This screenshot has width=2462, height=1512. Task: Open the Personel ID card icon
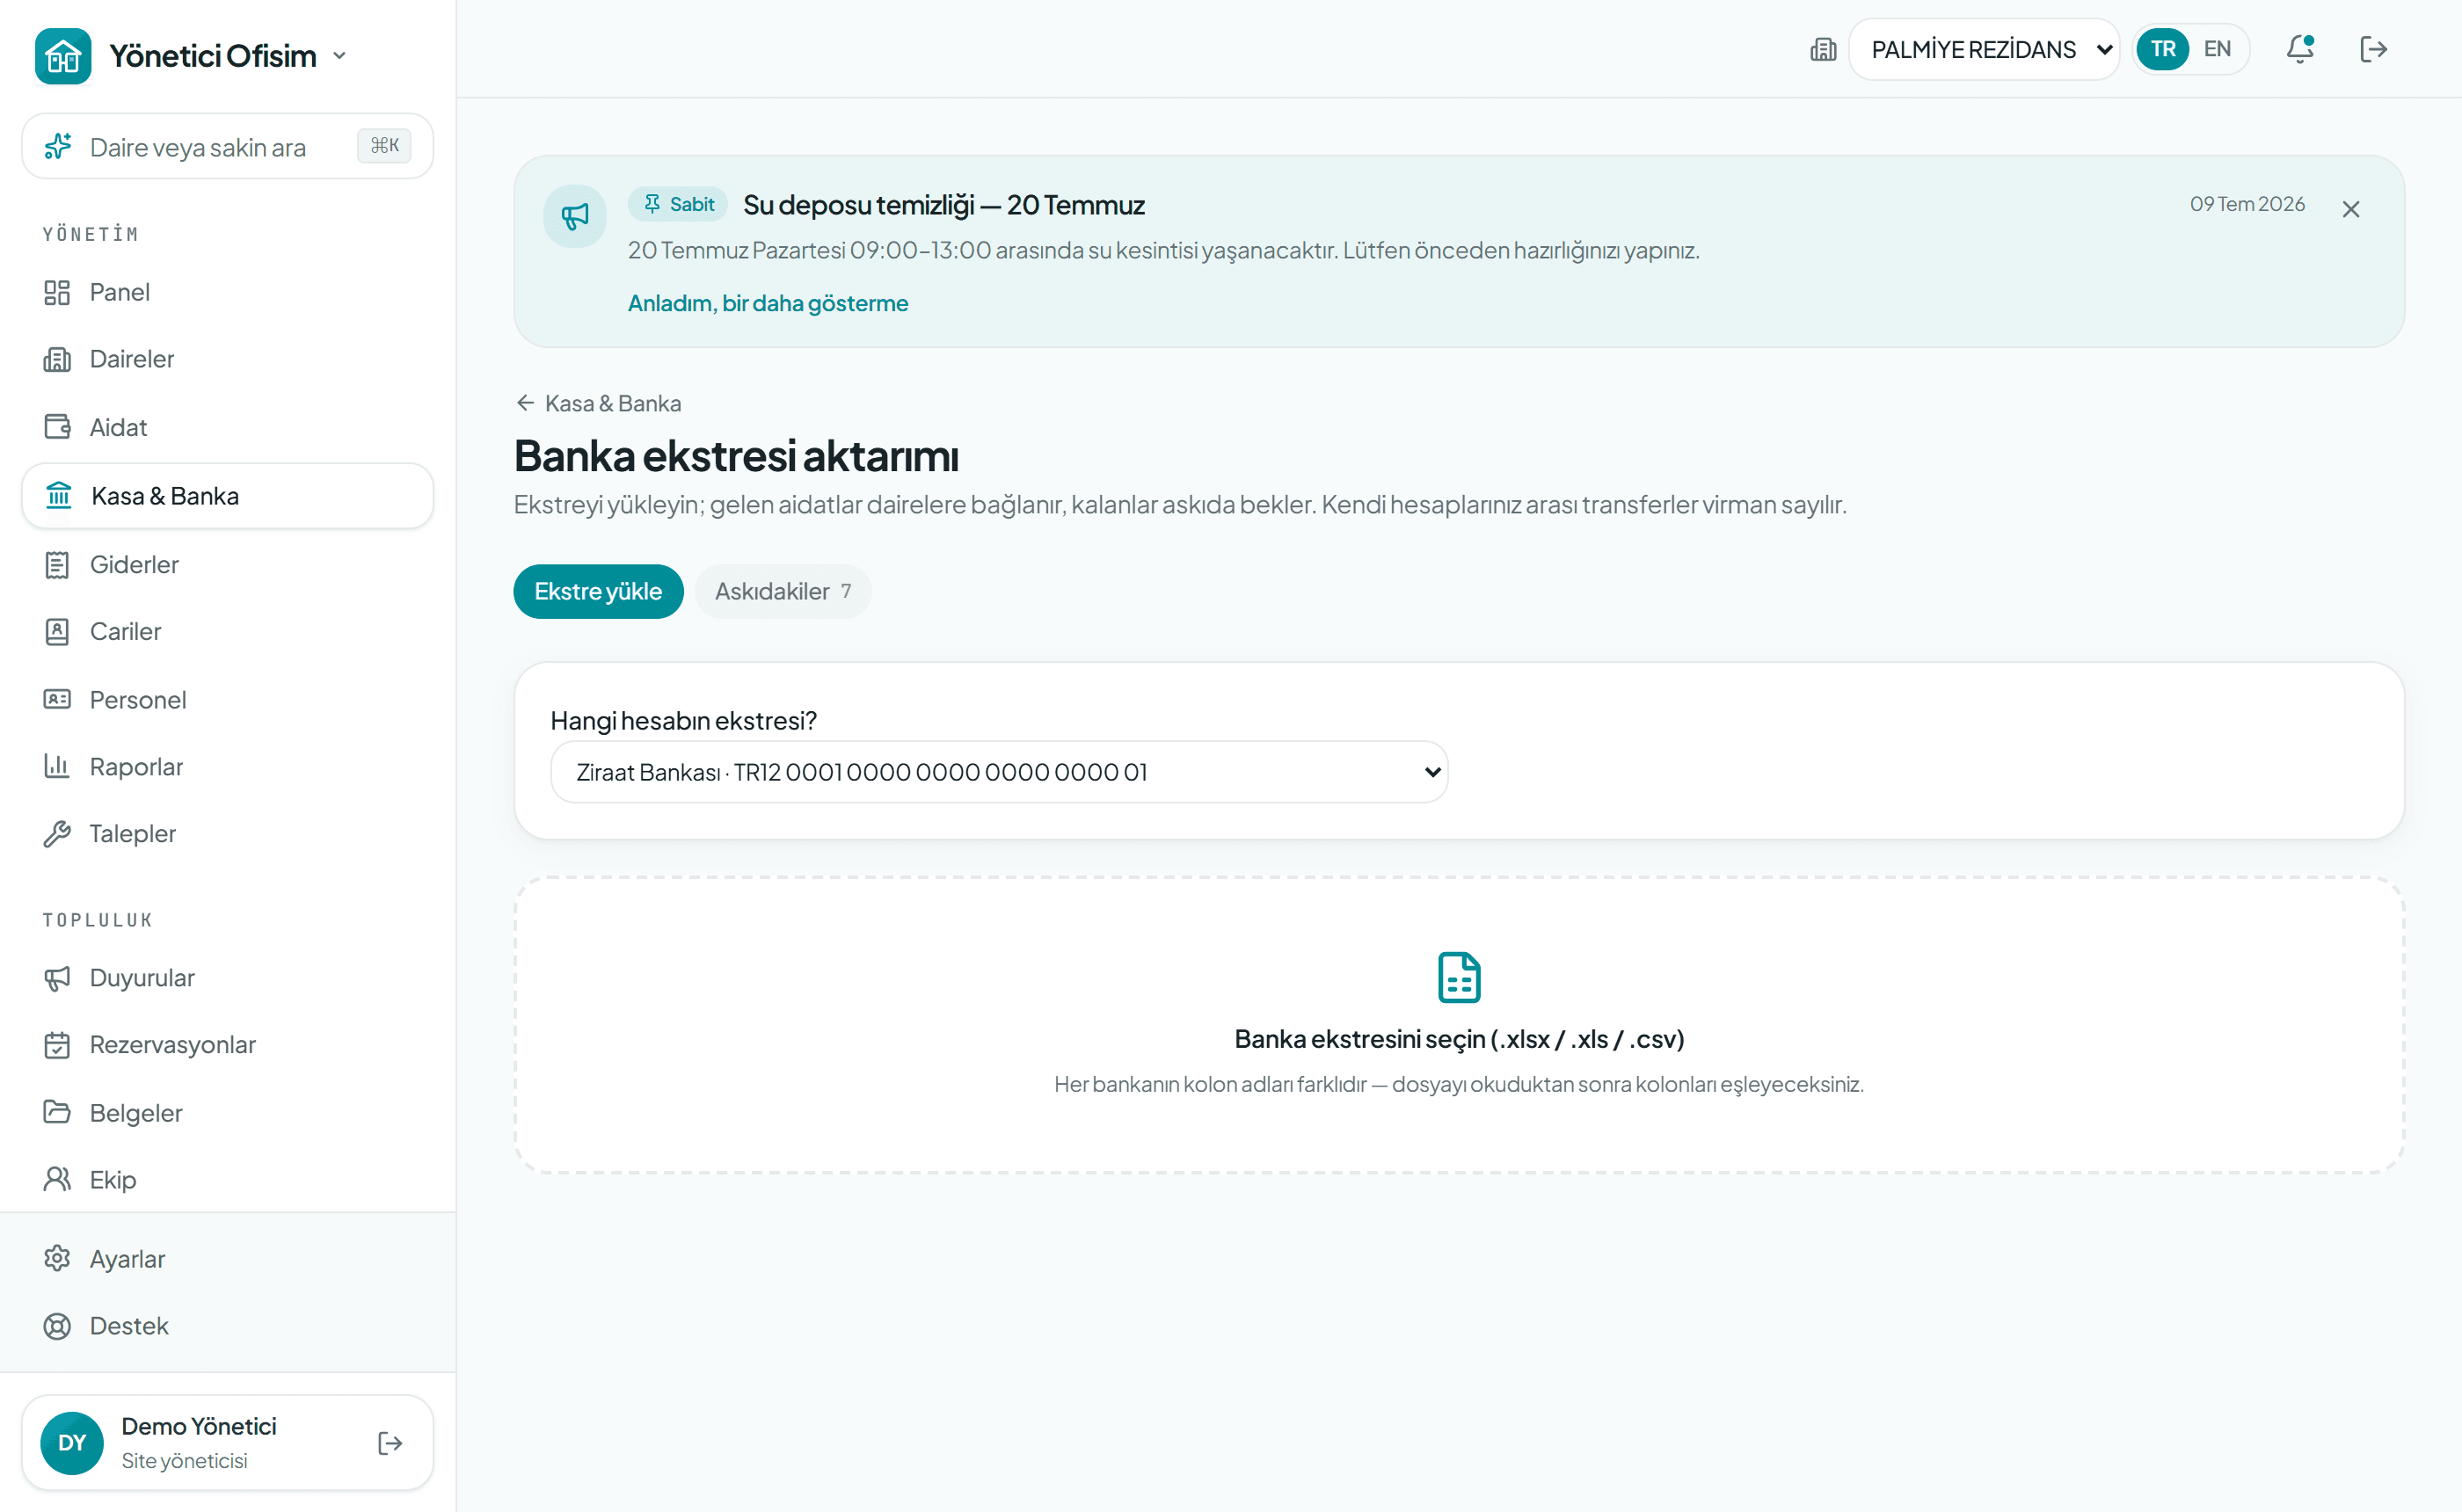click(x=57, y=699)
